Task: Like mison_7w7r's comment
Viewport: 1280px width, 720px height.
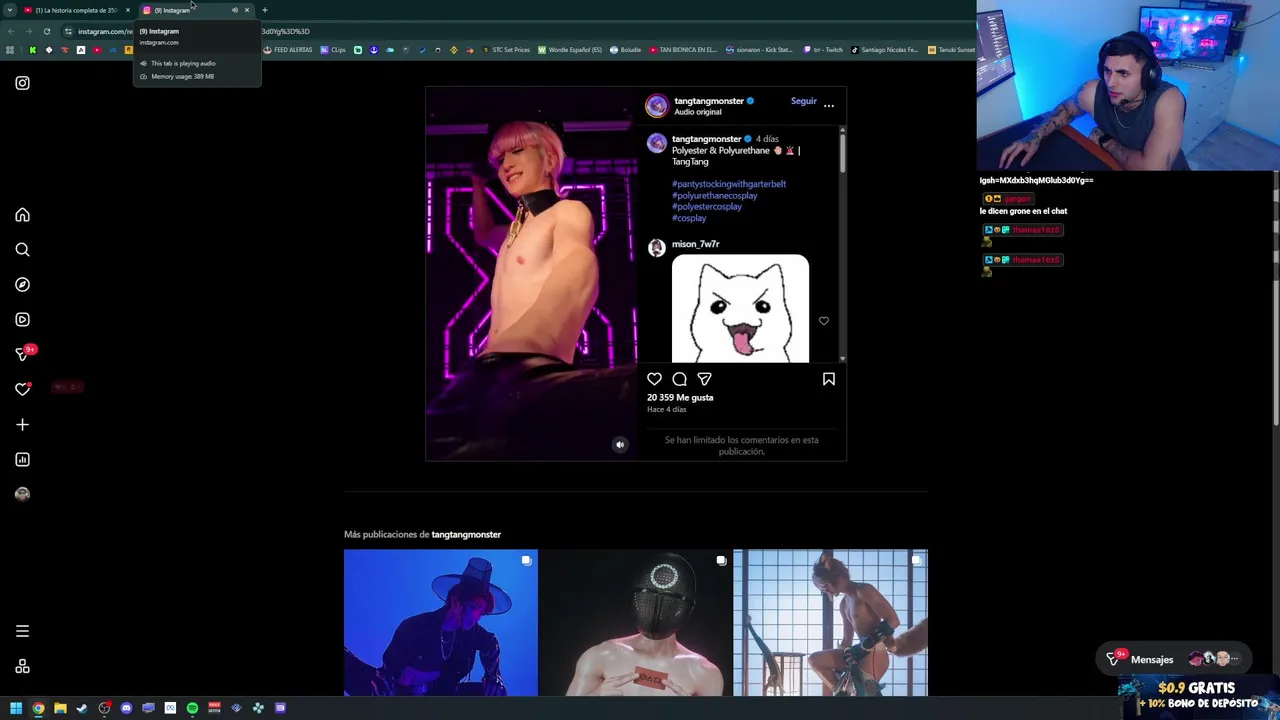Action: (x=823, y=321)
